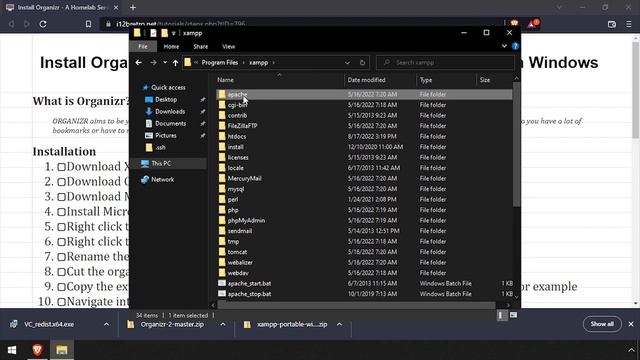Select the install folder icon
Screen dimensions: 640x360
[222, 147]
